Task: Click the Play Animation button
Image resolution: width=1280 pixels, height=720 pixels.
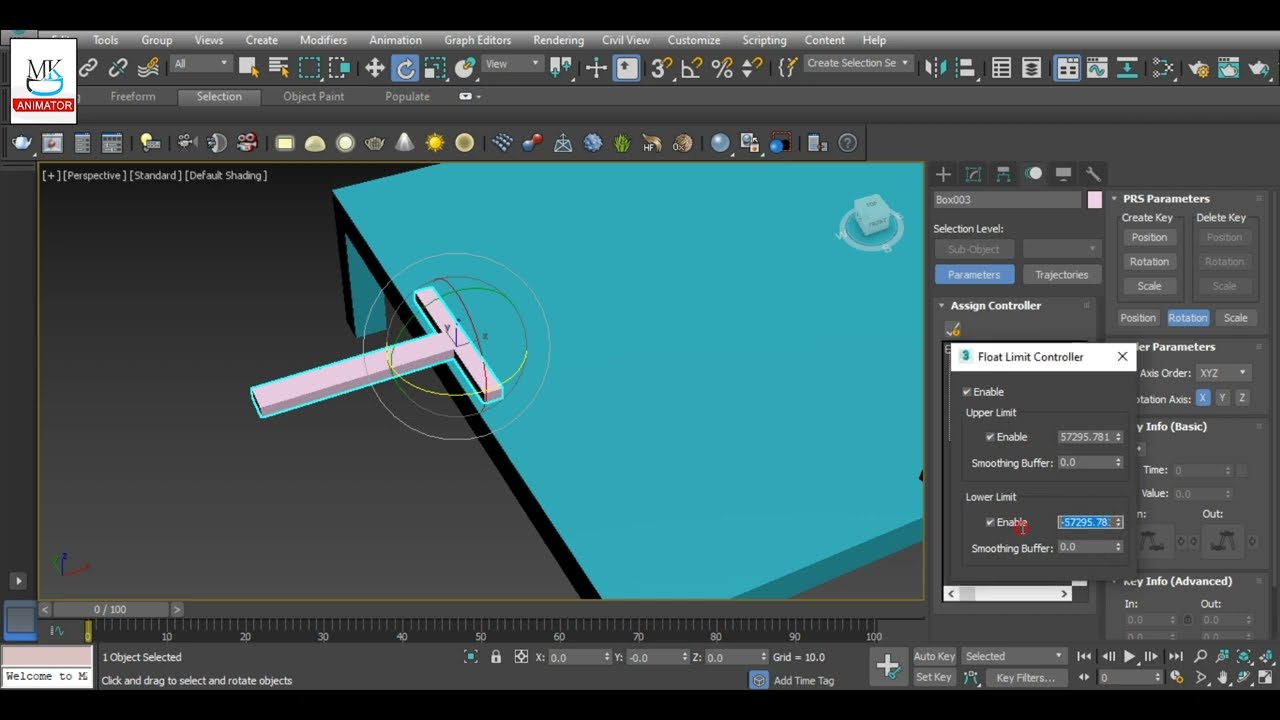Action: pos(1130,656)
